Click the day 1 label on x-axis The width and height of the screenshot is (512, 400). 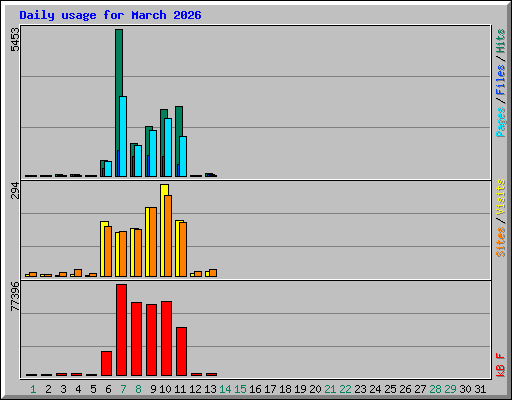[x=33, y=389]
